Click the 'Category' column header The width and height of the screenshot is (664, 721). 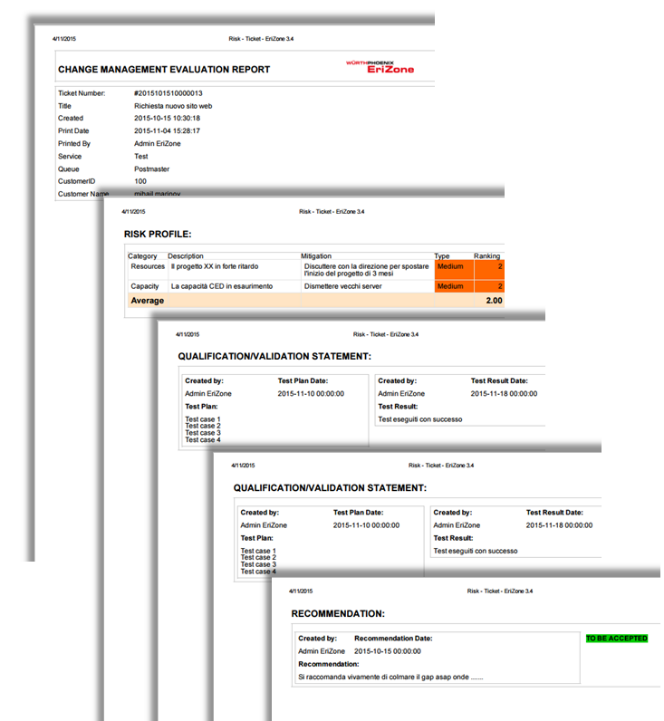pos(142,256)
